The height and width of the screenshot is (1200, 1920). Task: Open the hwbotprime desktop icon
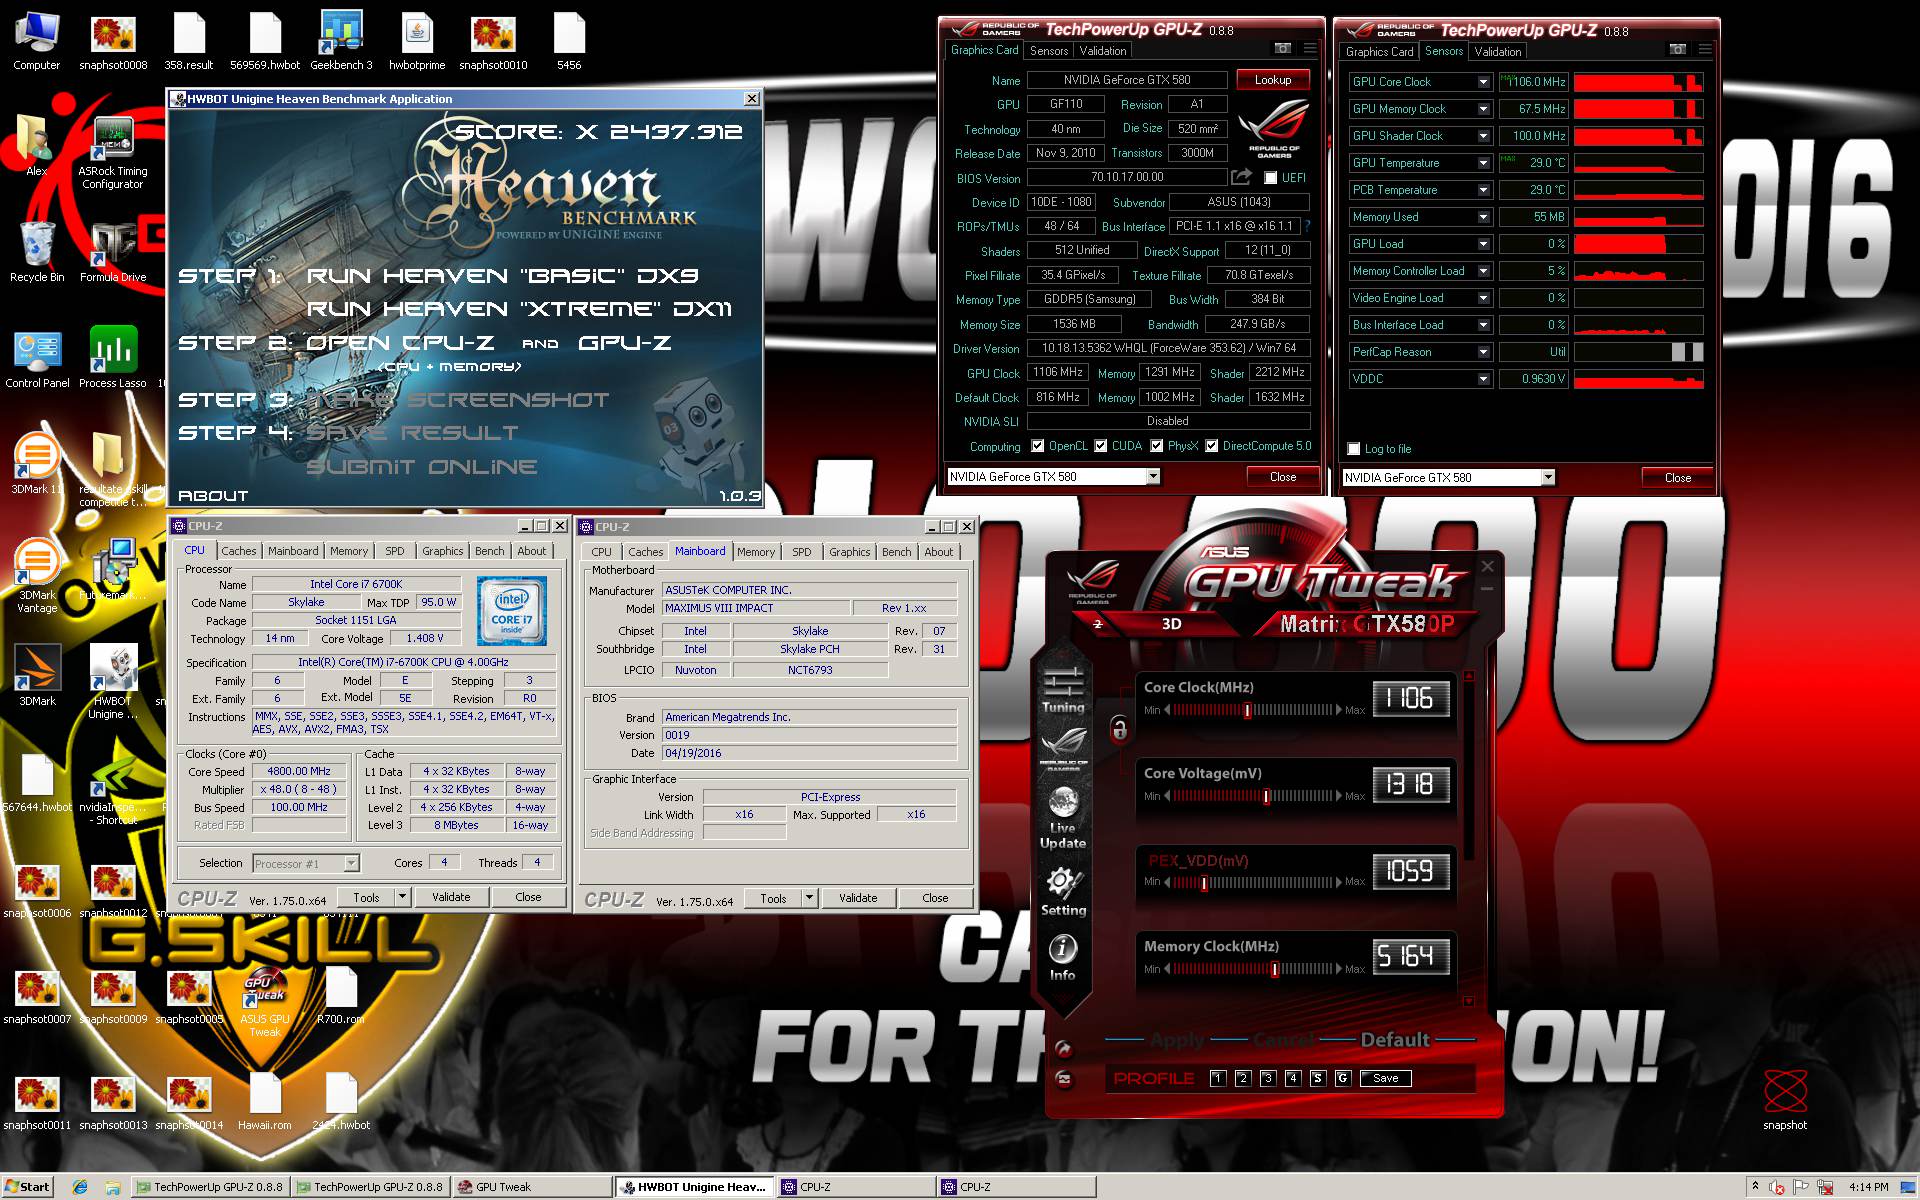tap(417, 41)
